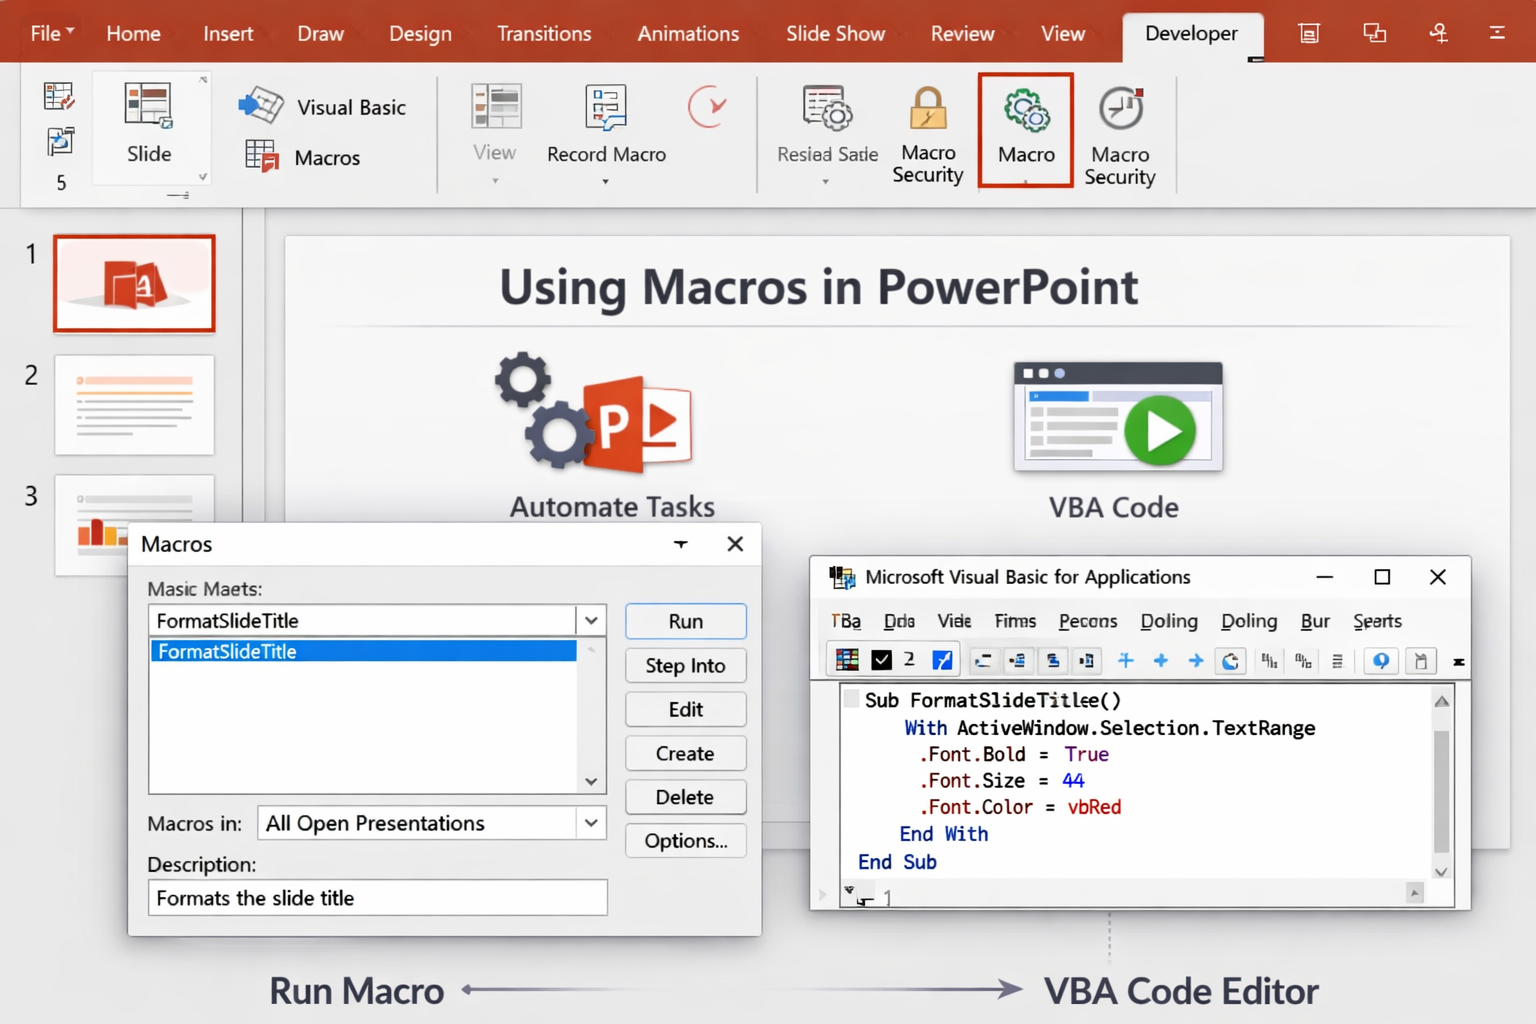Screen dimensions: 1536x1024
Task: Switch to the Animations tab
Action: tap(687, 33)
